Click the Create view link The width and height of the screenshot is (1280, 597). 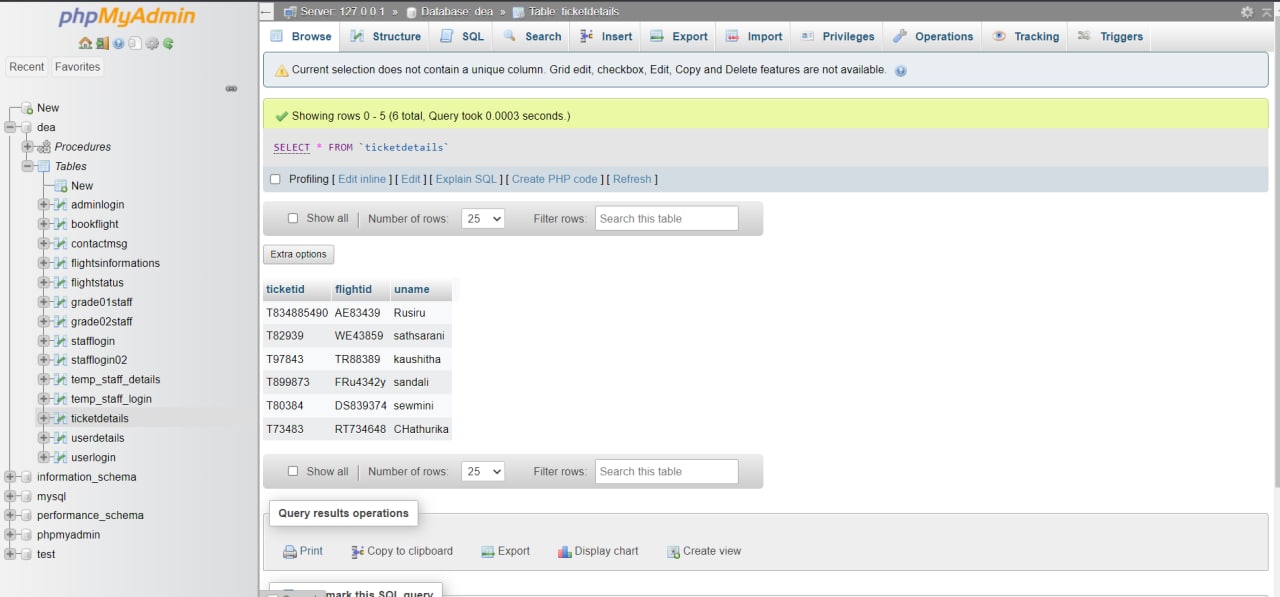[704, 551]
